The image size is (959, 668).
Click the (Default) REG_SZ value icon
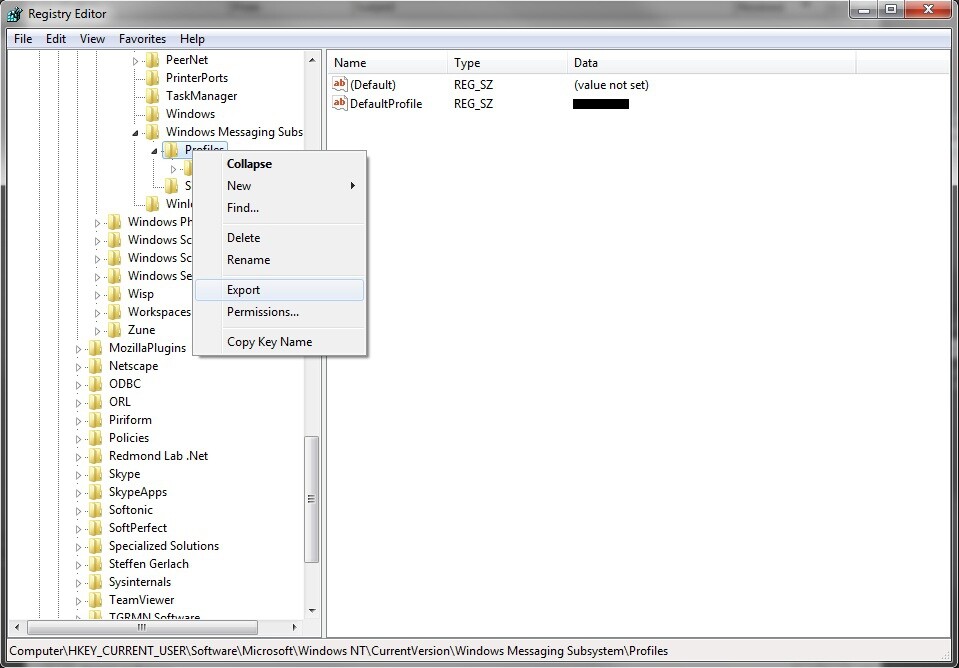pyautogui.click(x=339, y=85)
